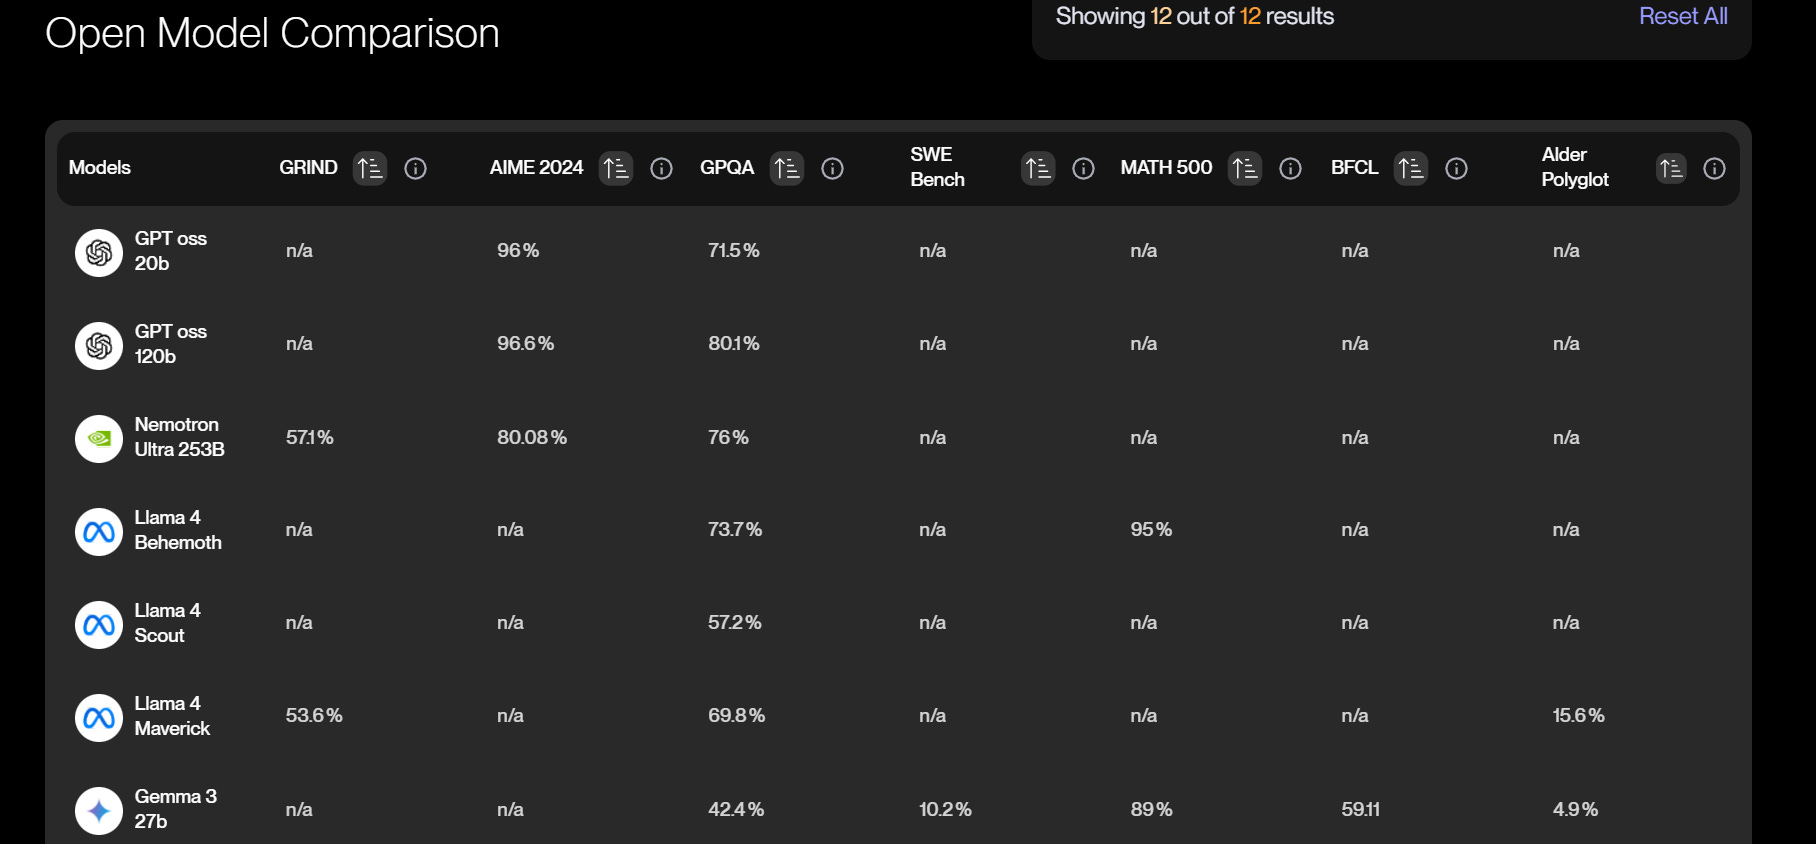
Task: Click the AIME 2024 header label
Action: pyautogui.click(x=536, y=168)
